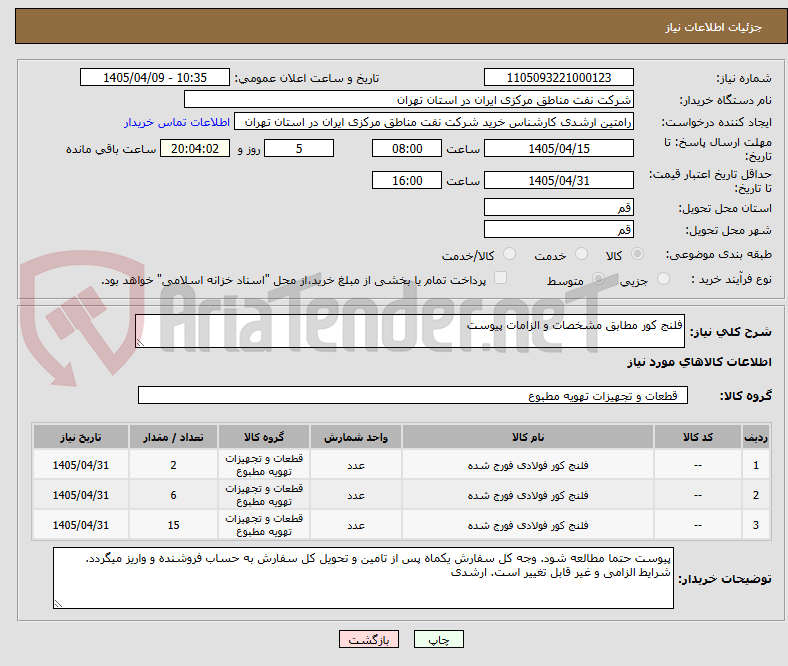Click the ردیف column header
The image size is (788, 666).
[x=756, y=437]
